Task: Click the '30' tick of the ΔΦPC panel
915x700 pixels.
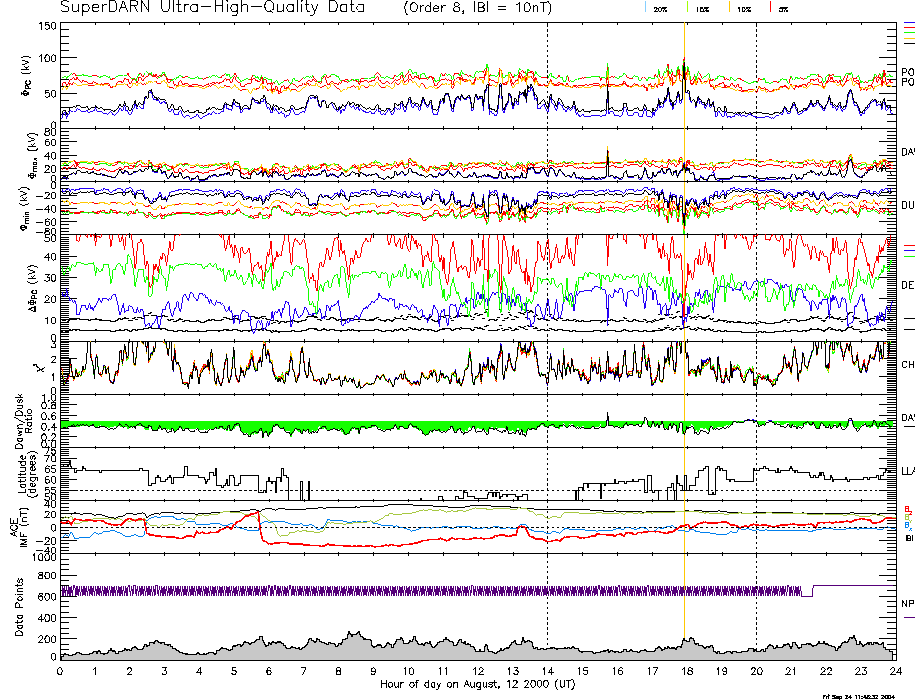Action: [x=51, y=278]
